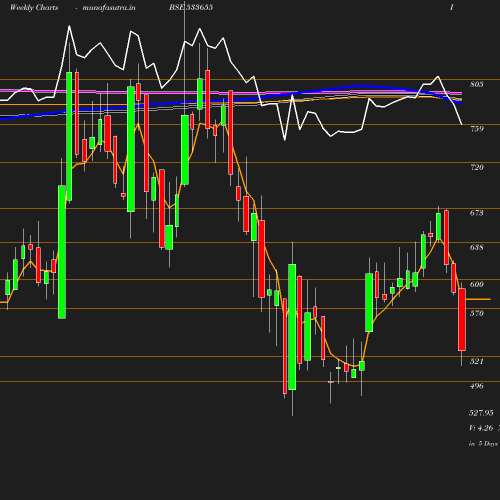Click the 'in 5 Days' label

point(483,444)
